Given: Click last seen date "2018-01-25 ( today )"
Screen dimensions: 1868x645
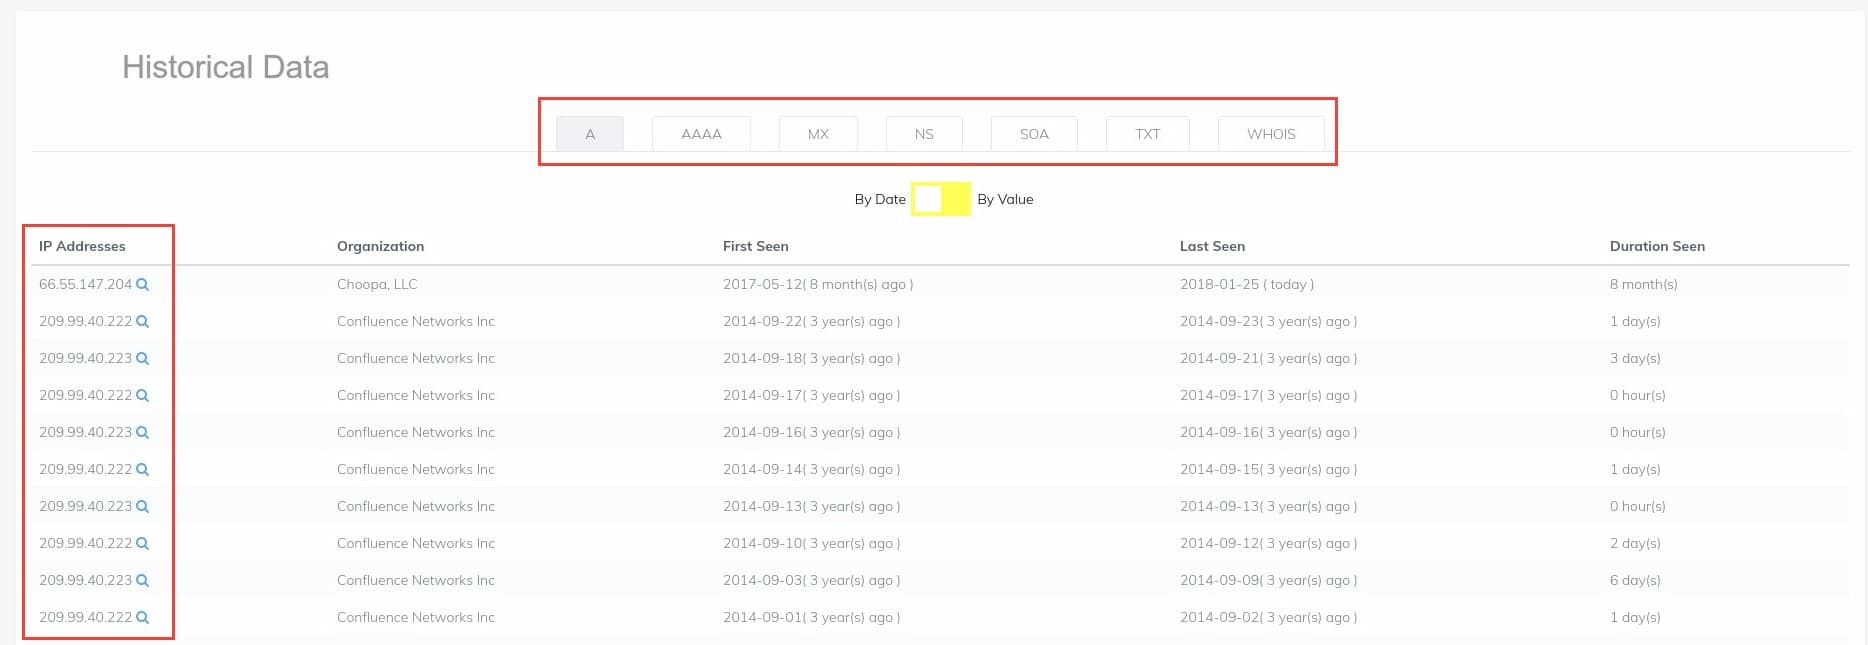Looking at the screenshot, I should [1247, 284].
